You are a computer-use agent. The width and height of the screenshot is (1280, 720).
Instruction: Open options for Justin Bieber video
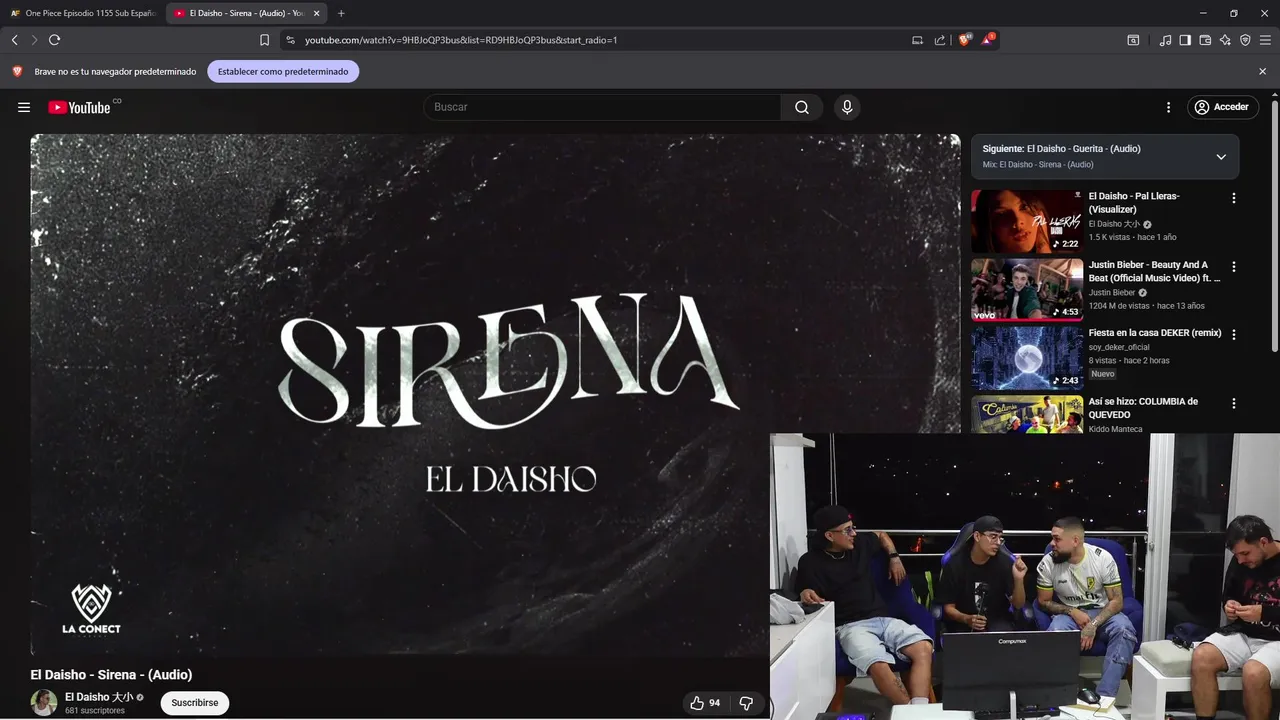1233,267
